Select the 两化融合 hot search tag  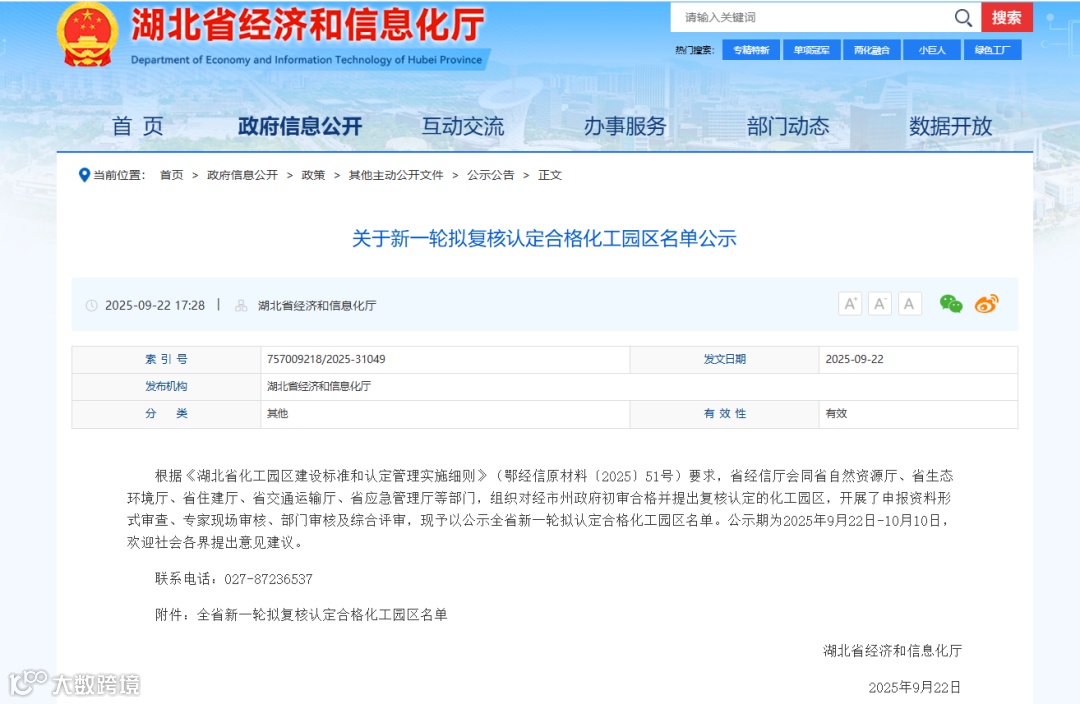coord(871,50)
